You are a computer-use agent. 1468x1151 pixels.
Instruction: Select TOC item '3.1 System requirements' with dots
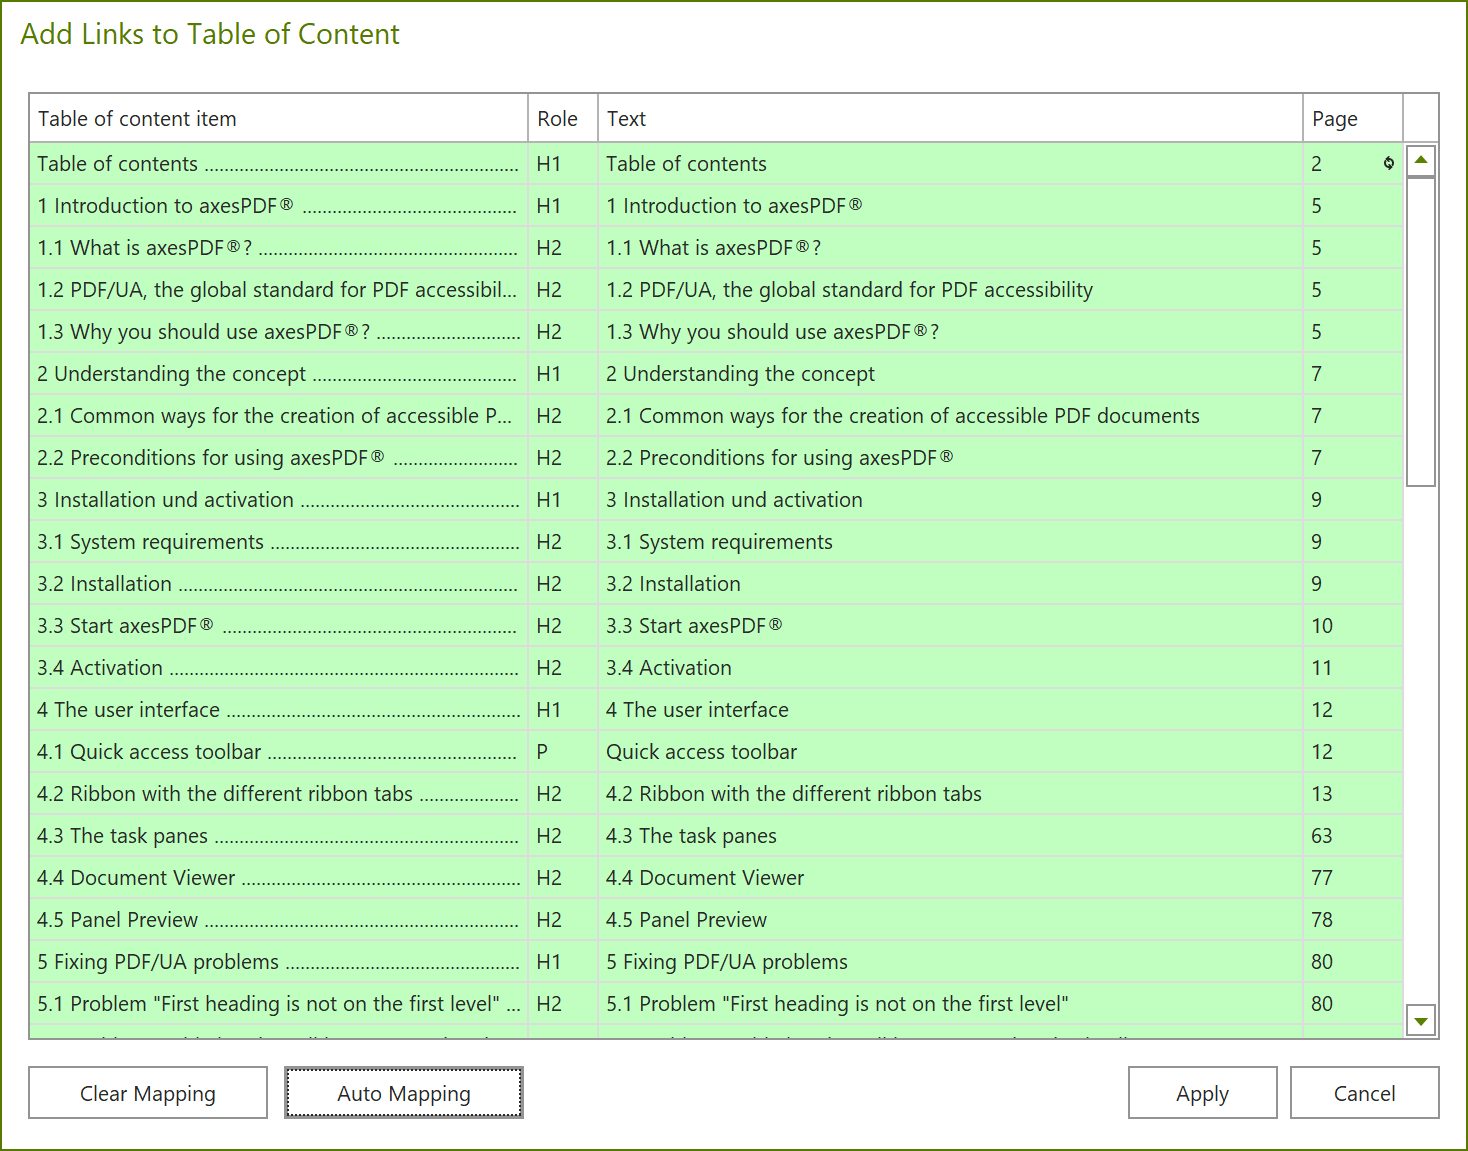[x=279, y=542]
